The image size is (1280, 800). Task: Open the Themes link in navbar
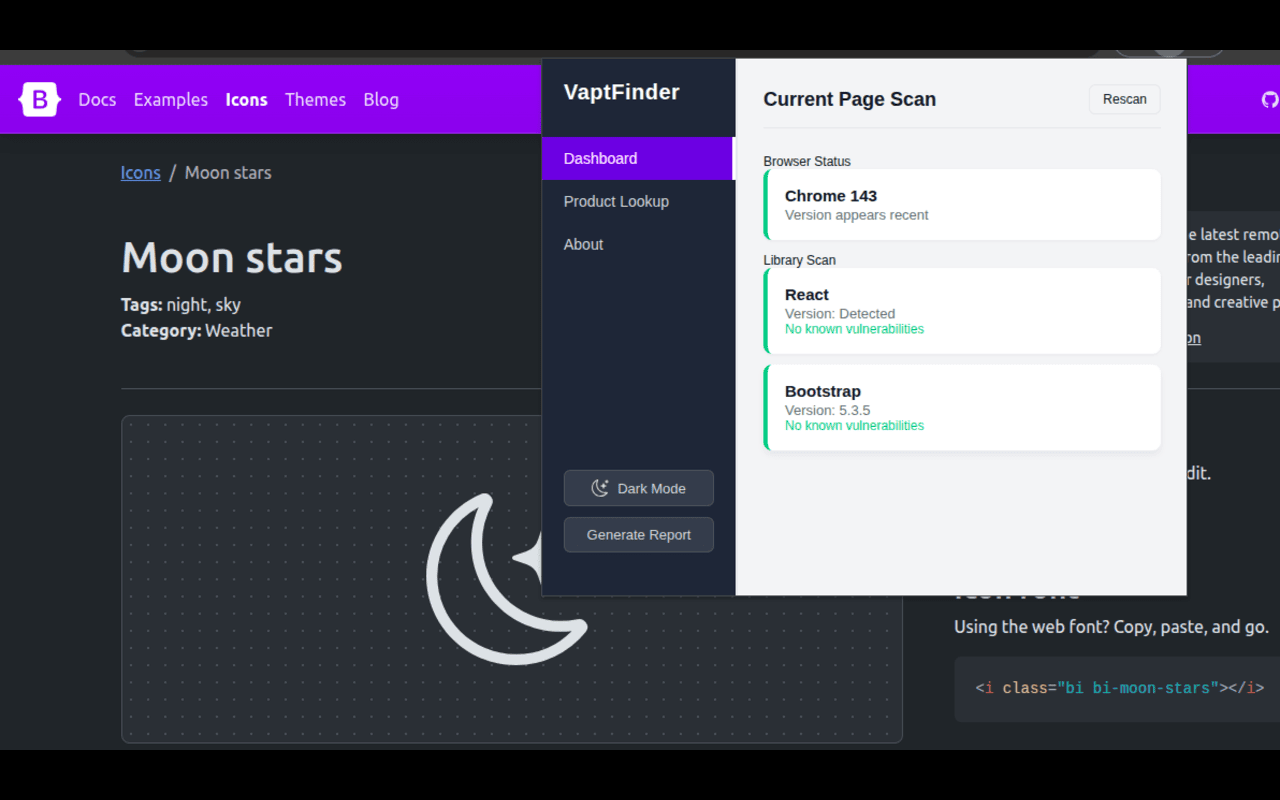[315, 99]
